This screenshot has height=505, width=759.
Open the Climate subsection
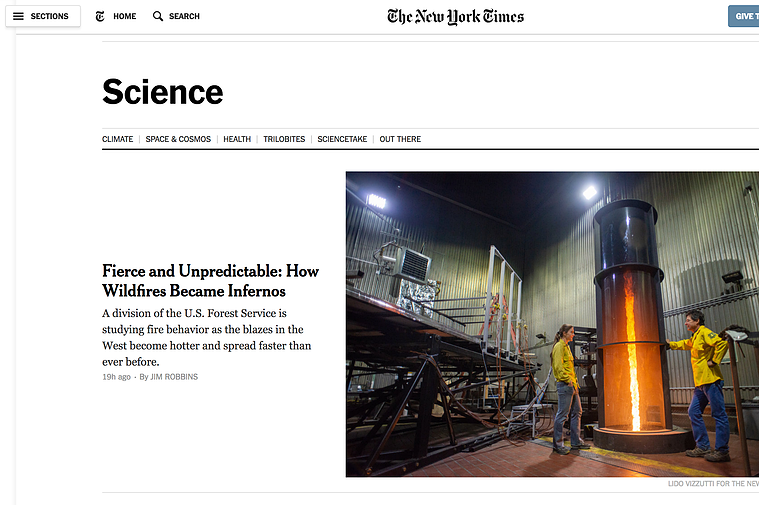118,139
